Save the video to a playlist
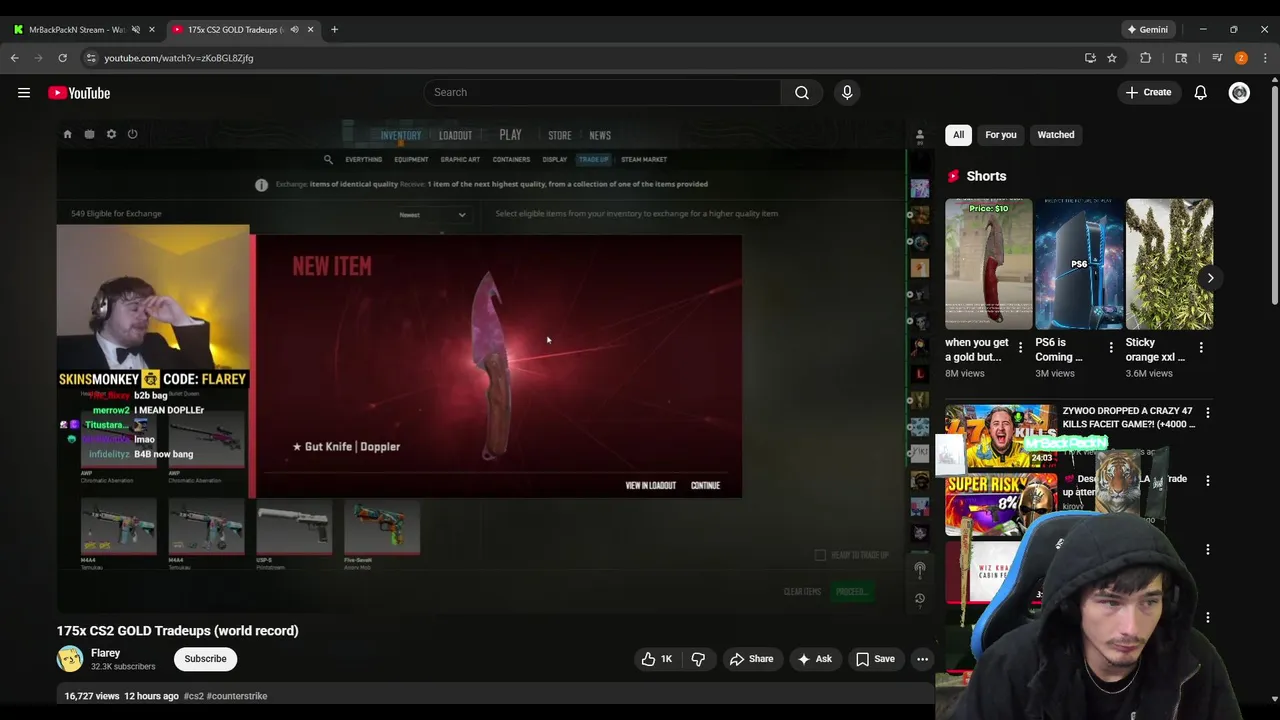The image size is (1280, 720). coord(875,659)
